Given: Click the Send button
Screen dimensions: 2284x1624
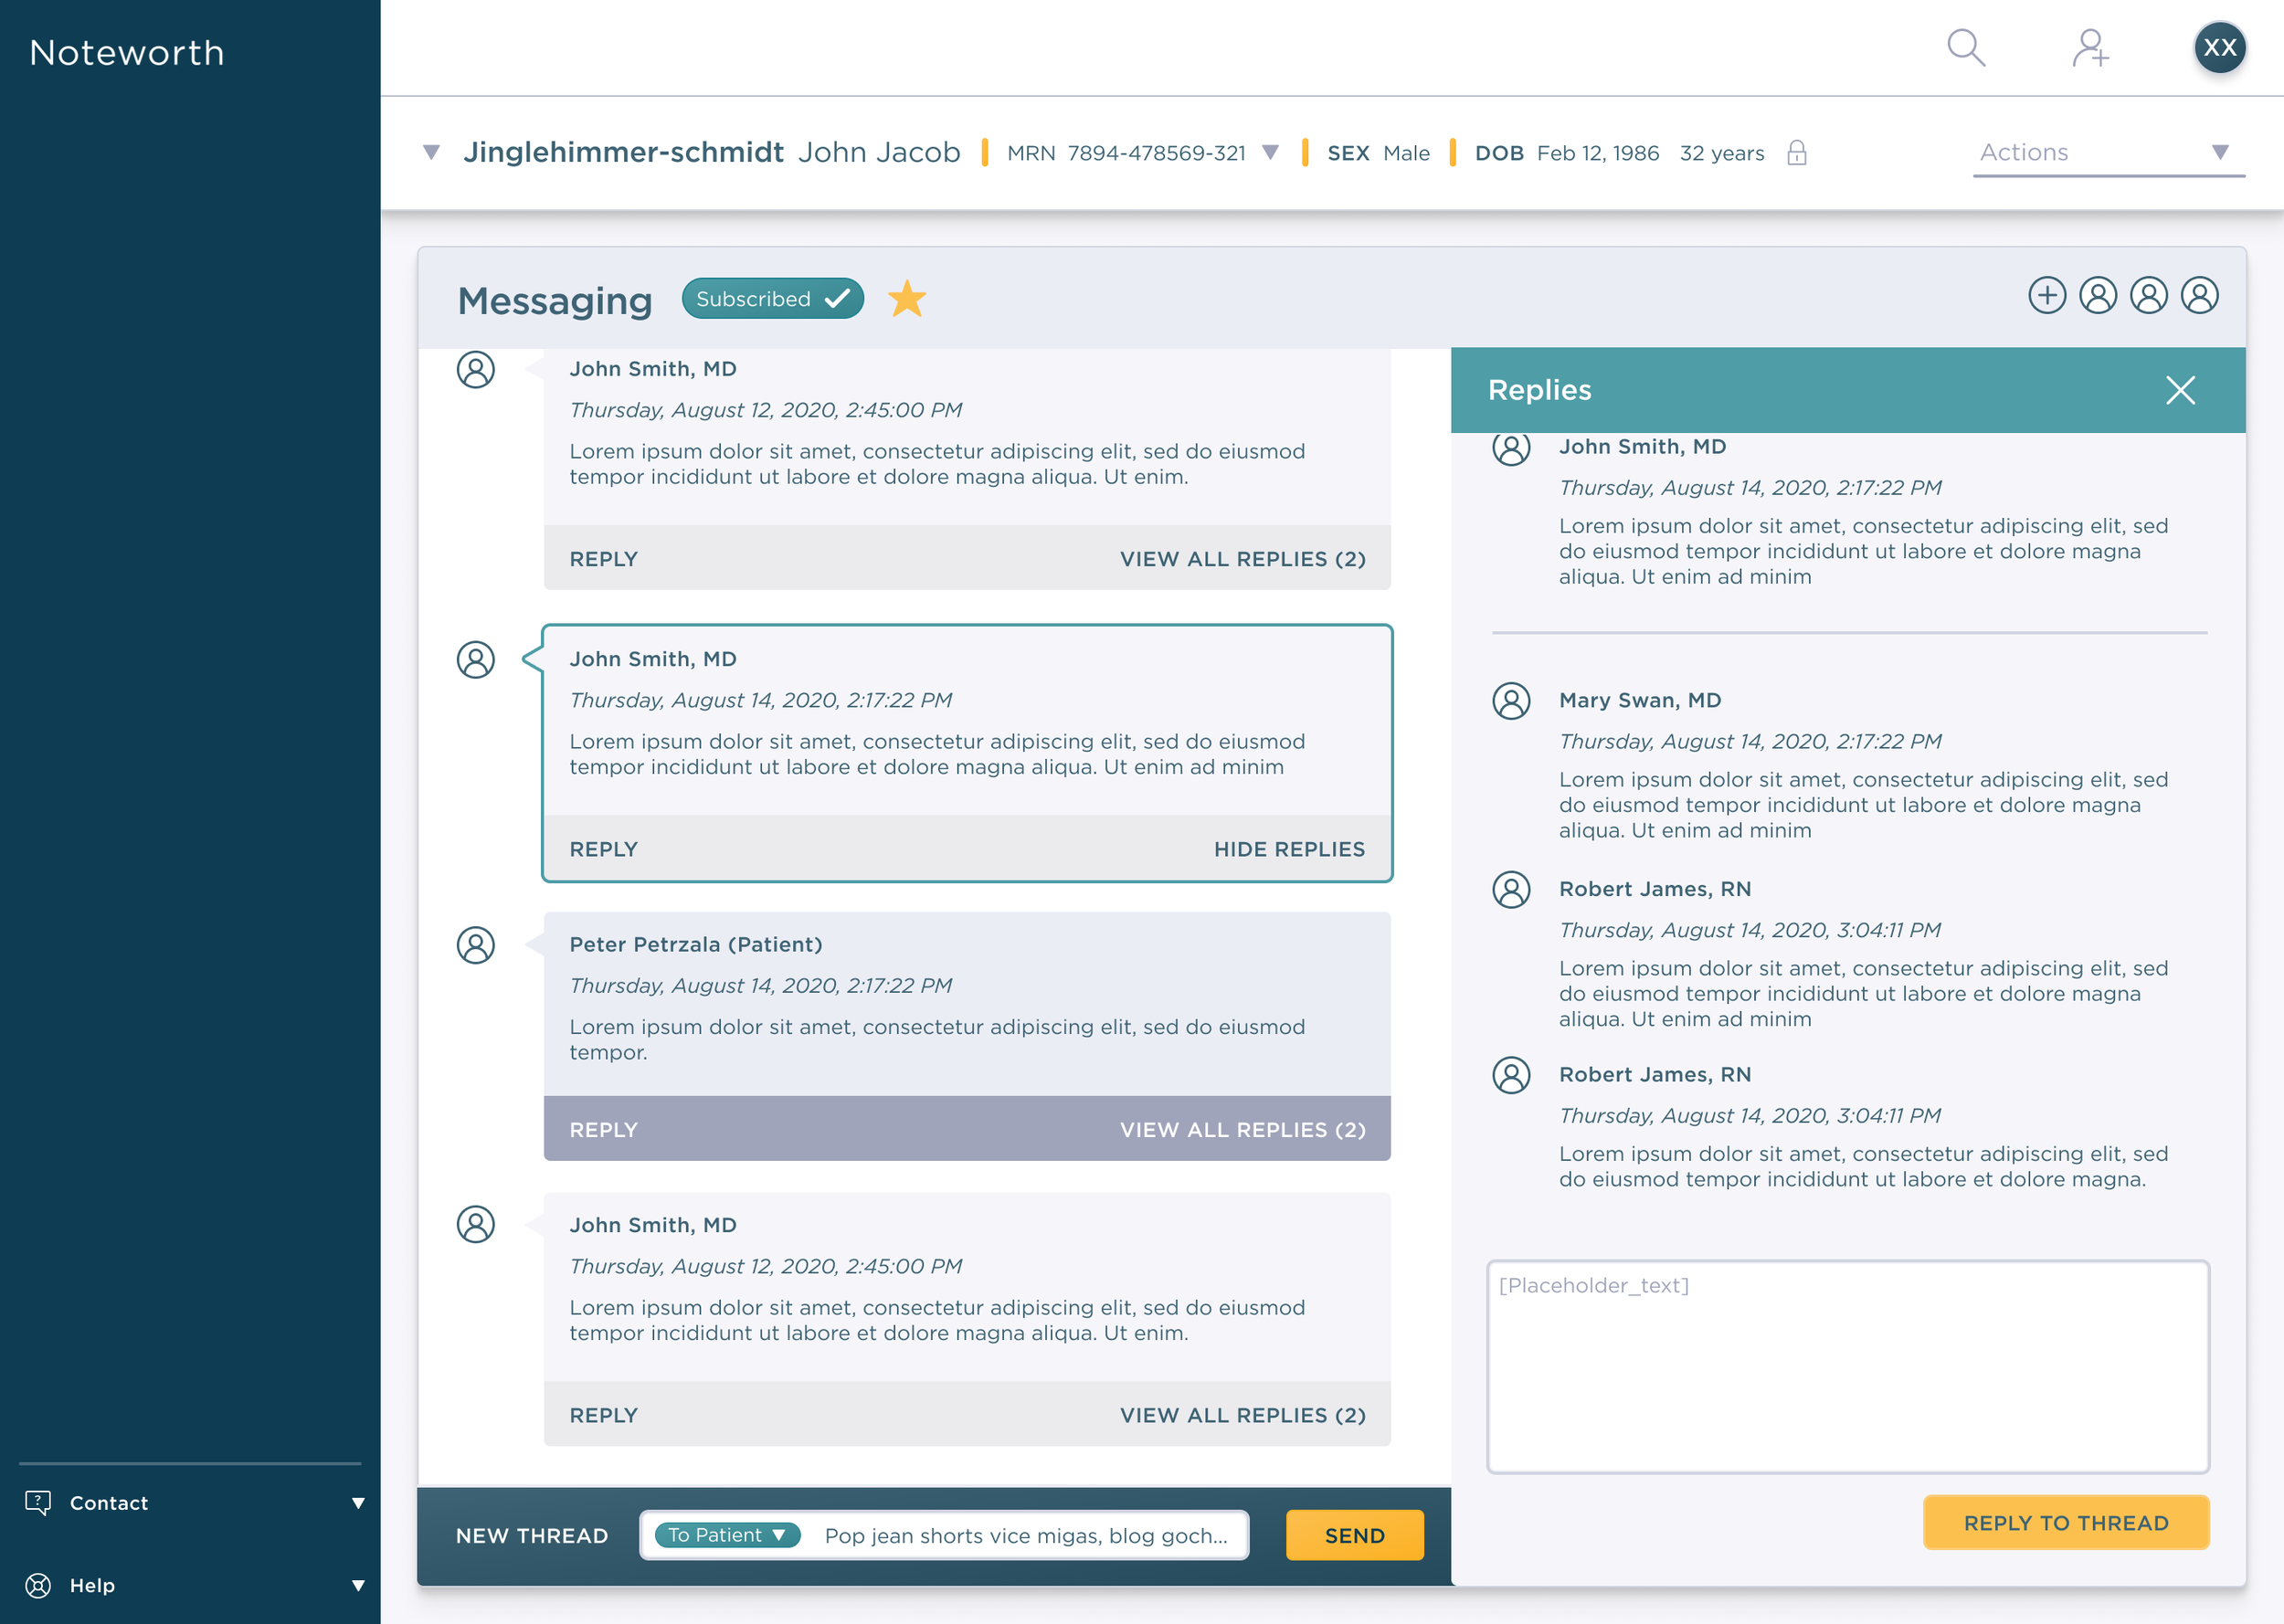Looking at the screenshot, I should [1354, 1535].
